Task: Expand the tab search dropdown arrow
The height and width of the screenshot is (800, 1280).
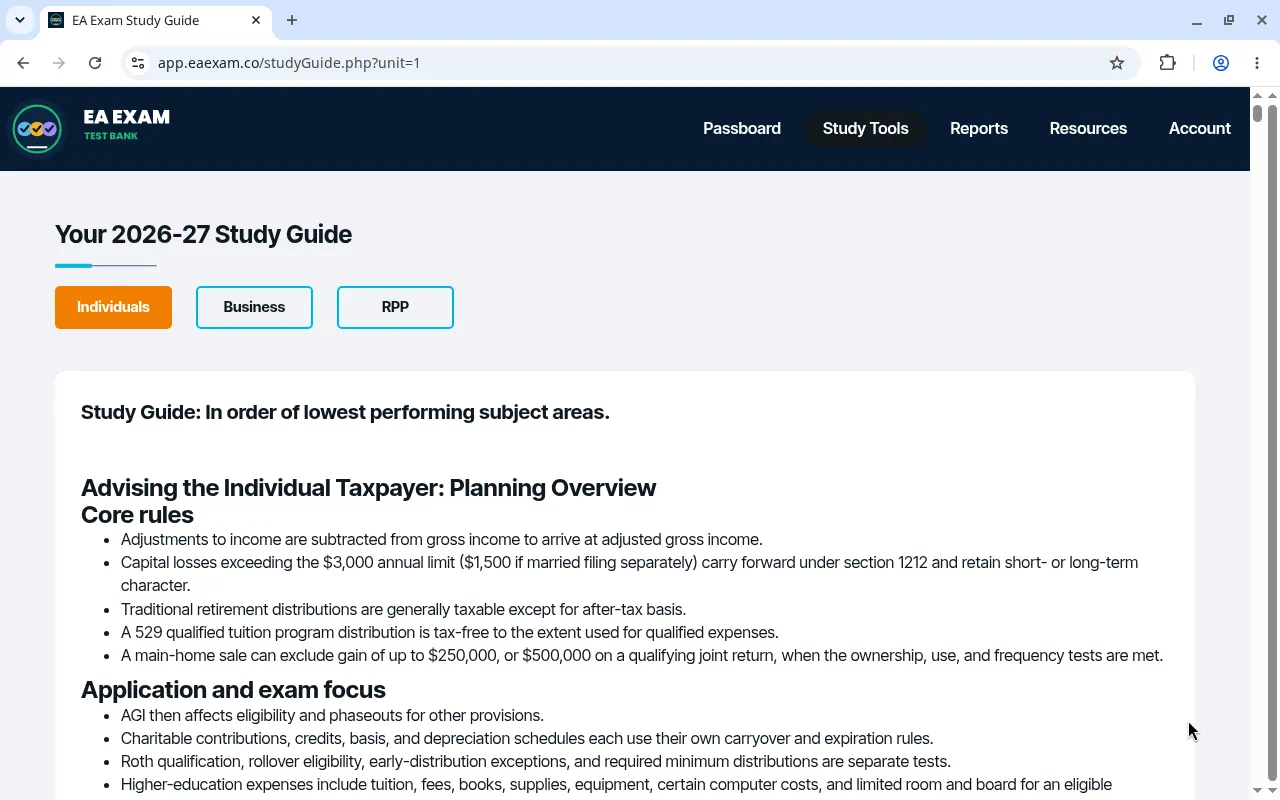Action: pos(19,20)
